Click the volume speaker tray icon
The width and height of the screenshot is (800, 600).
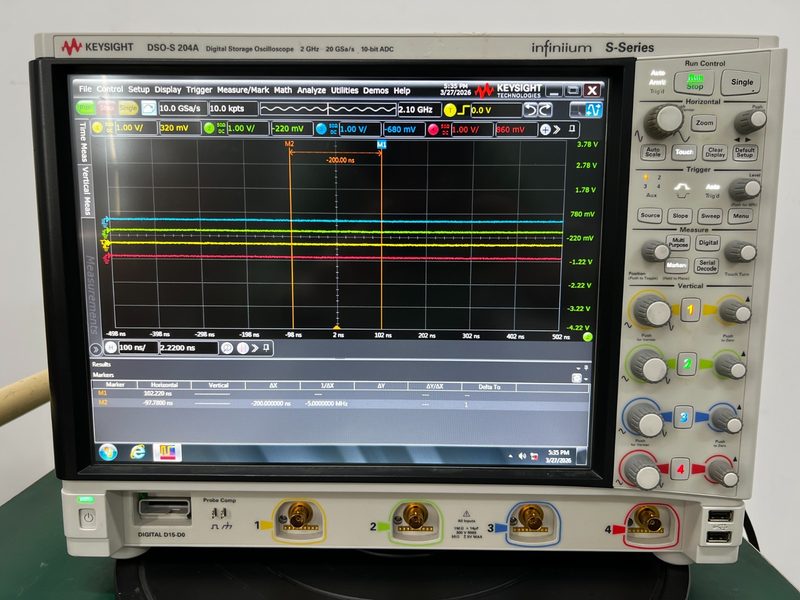[522, 456]
